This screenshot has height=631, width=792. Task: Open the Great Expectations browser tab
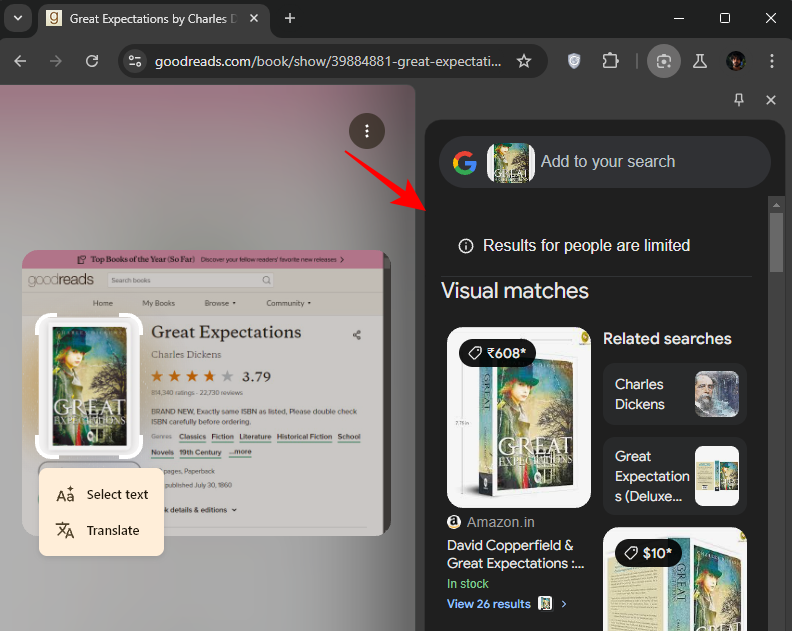point(150,18)
